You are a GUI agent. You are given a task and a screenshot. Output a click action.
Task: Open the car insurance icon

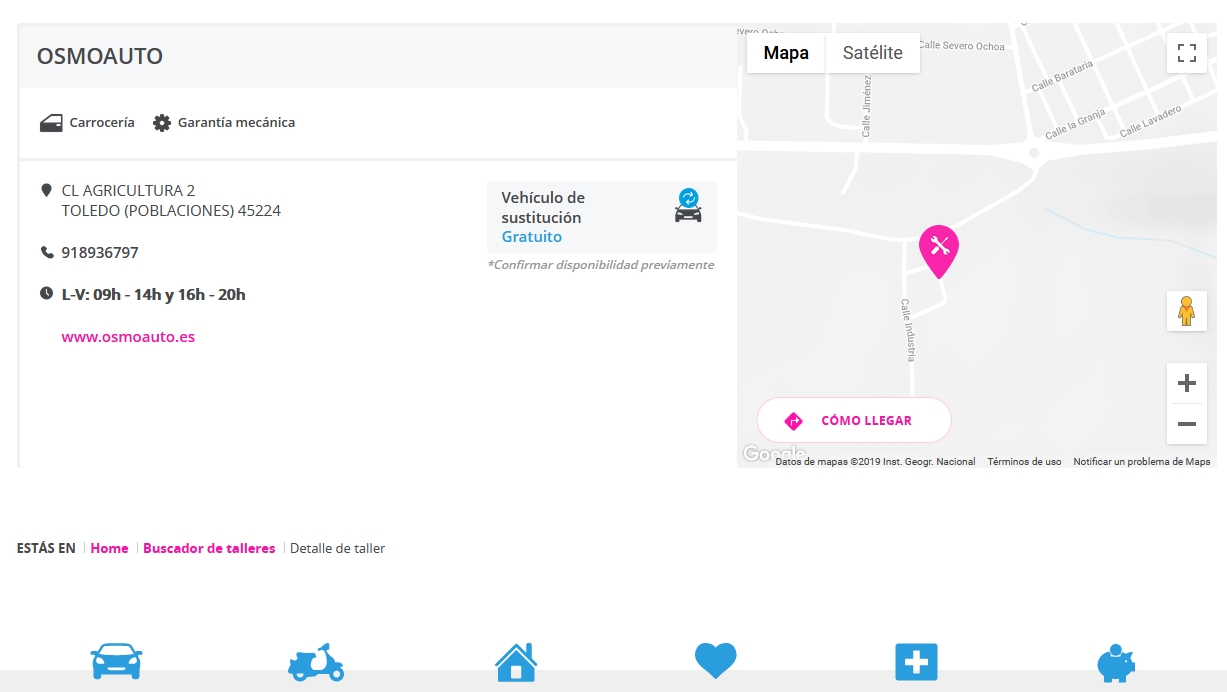click(x=116, y=661)
